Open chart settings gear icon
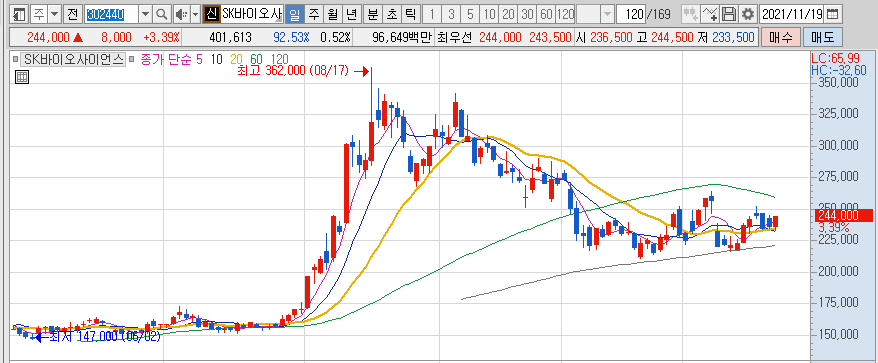Screen dimensions: 878x363 748,14
